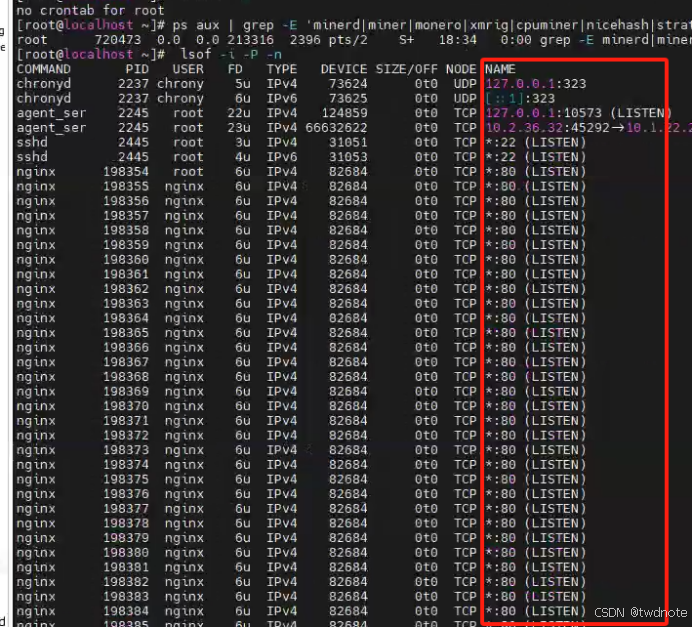Click device 73625 in chronyd row
692x627 pixels.
(348, 98)
